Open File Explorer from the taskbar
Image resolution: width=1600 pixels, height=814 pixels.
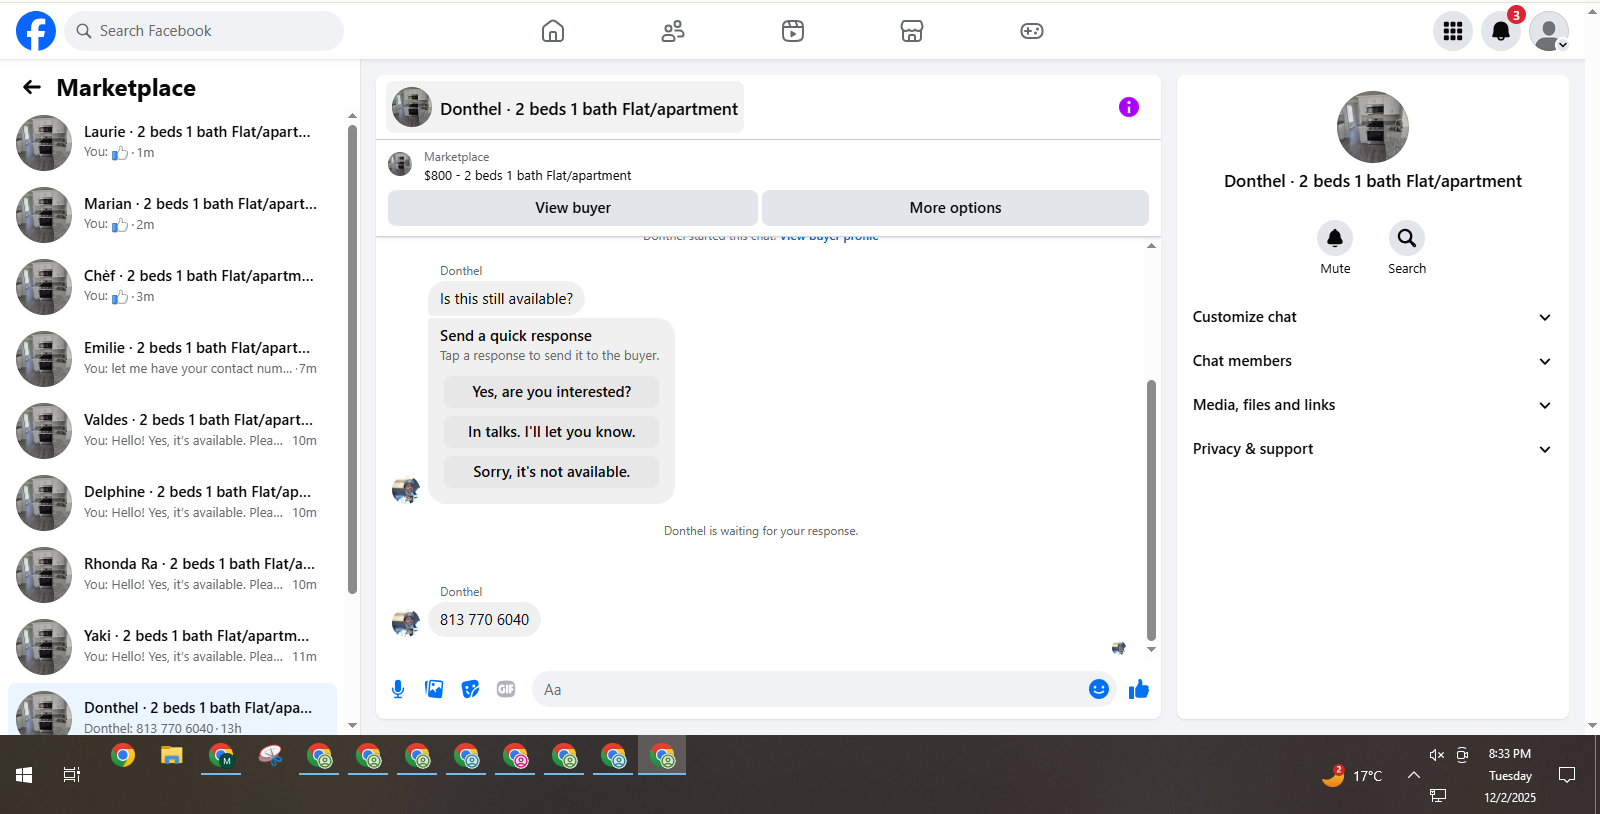coord(172,756)
